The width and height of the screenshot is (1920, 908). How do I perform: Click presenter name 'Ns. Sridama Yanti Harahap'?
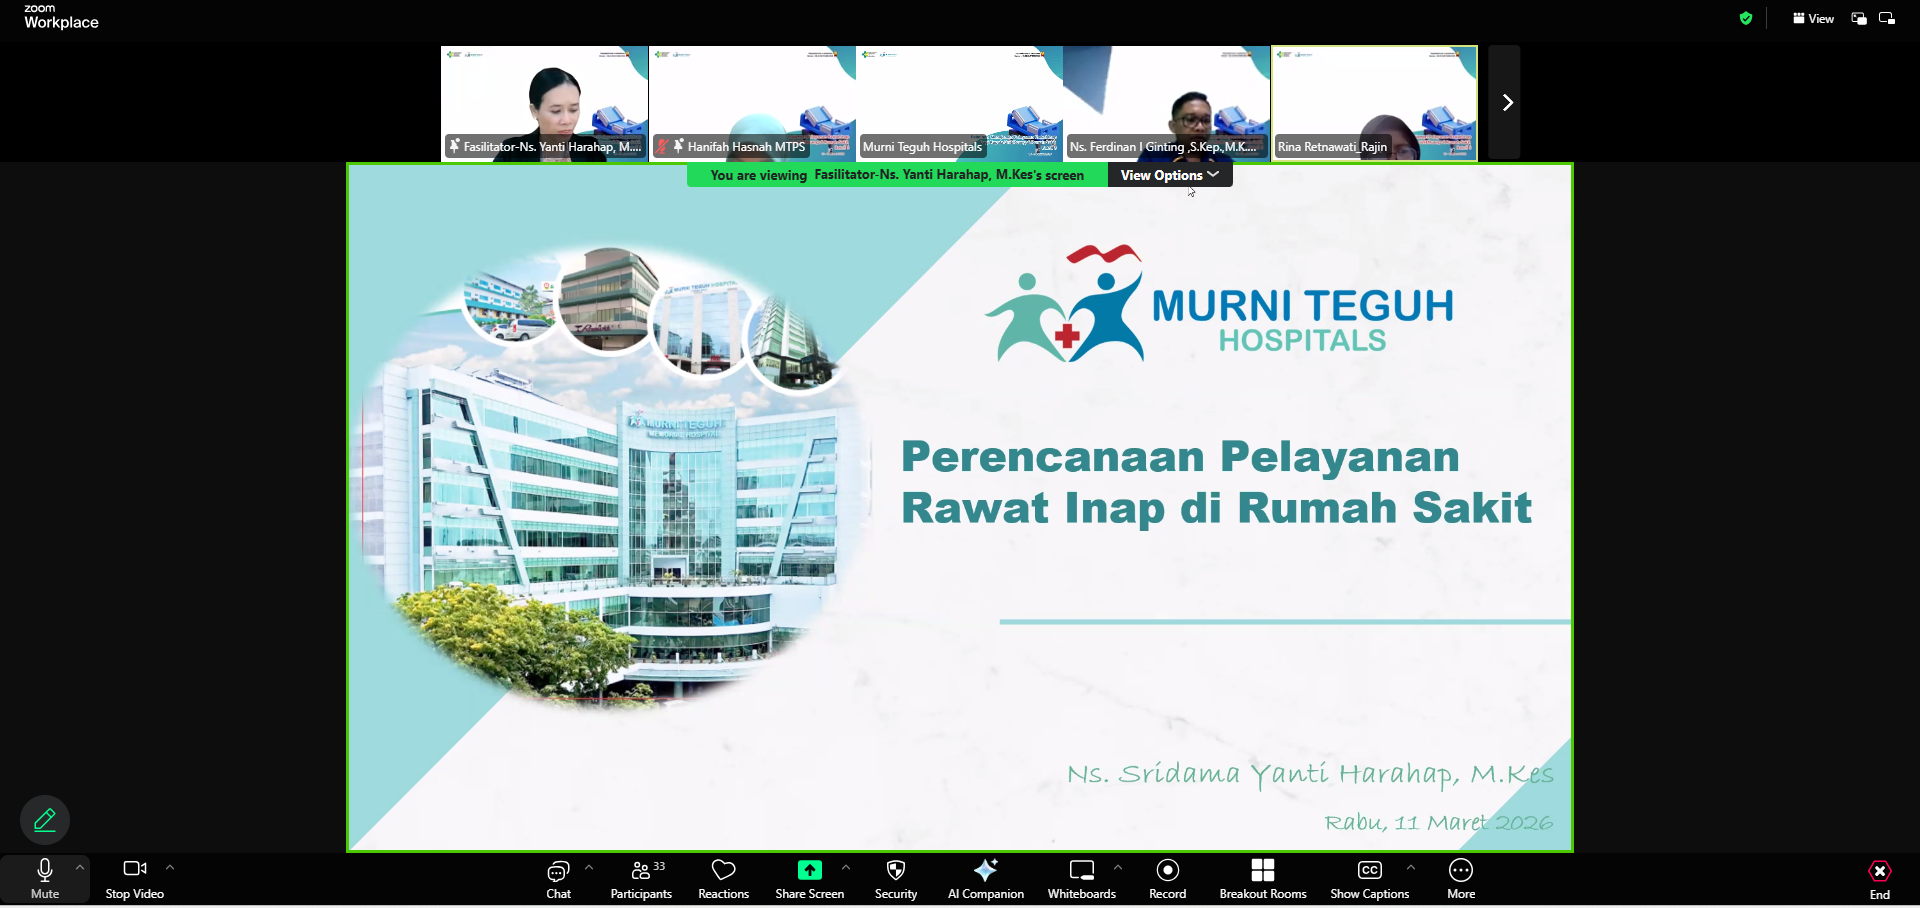[1310, 774]
